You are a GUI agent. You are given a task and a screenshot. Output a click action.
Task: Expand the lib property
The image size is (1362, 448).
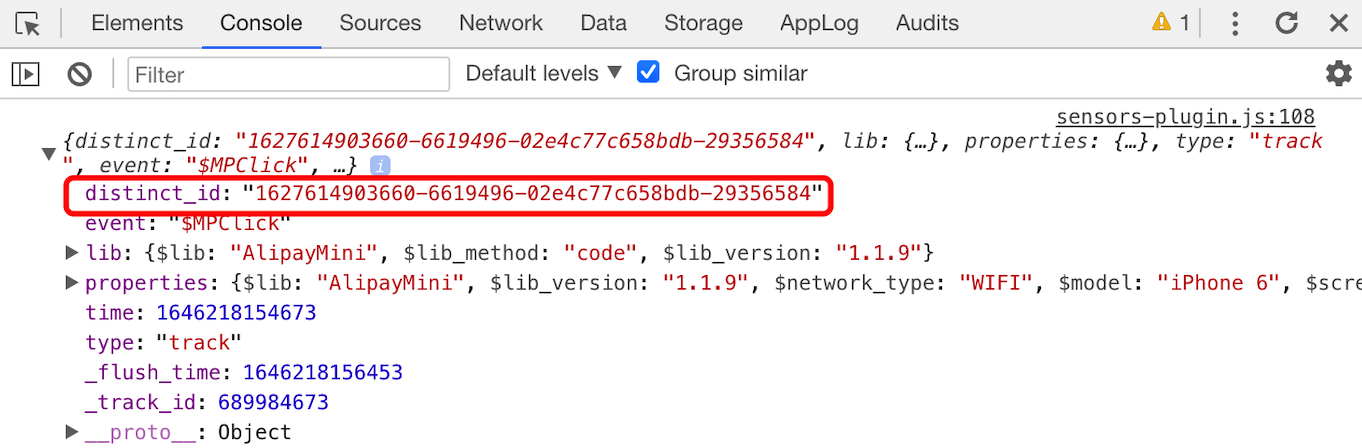click(71, 252)
